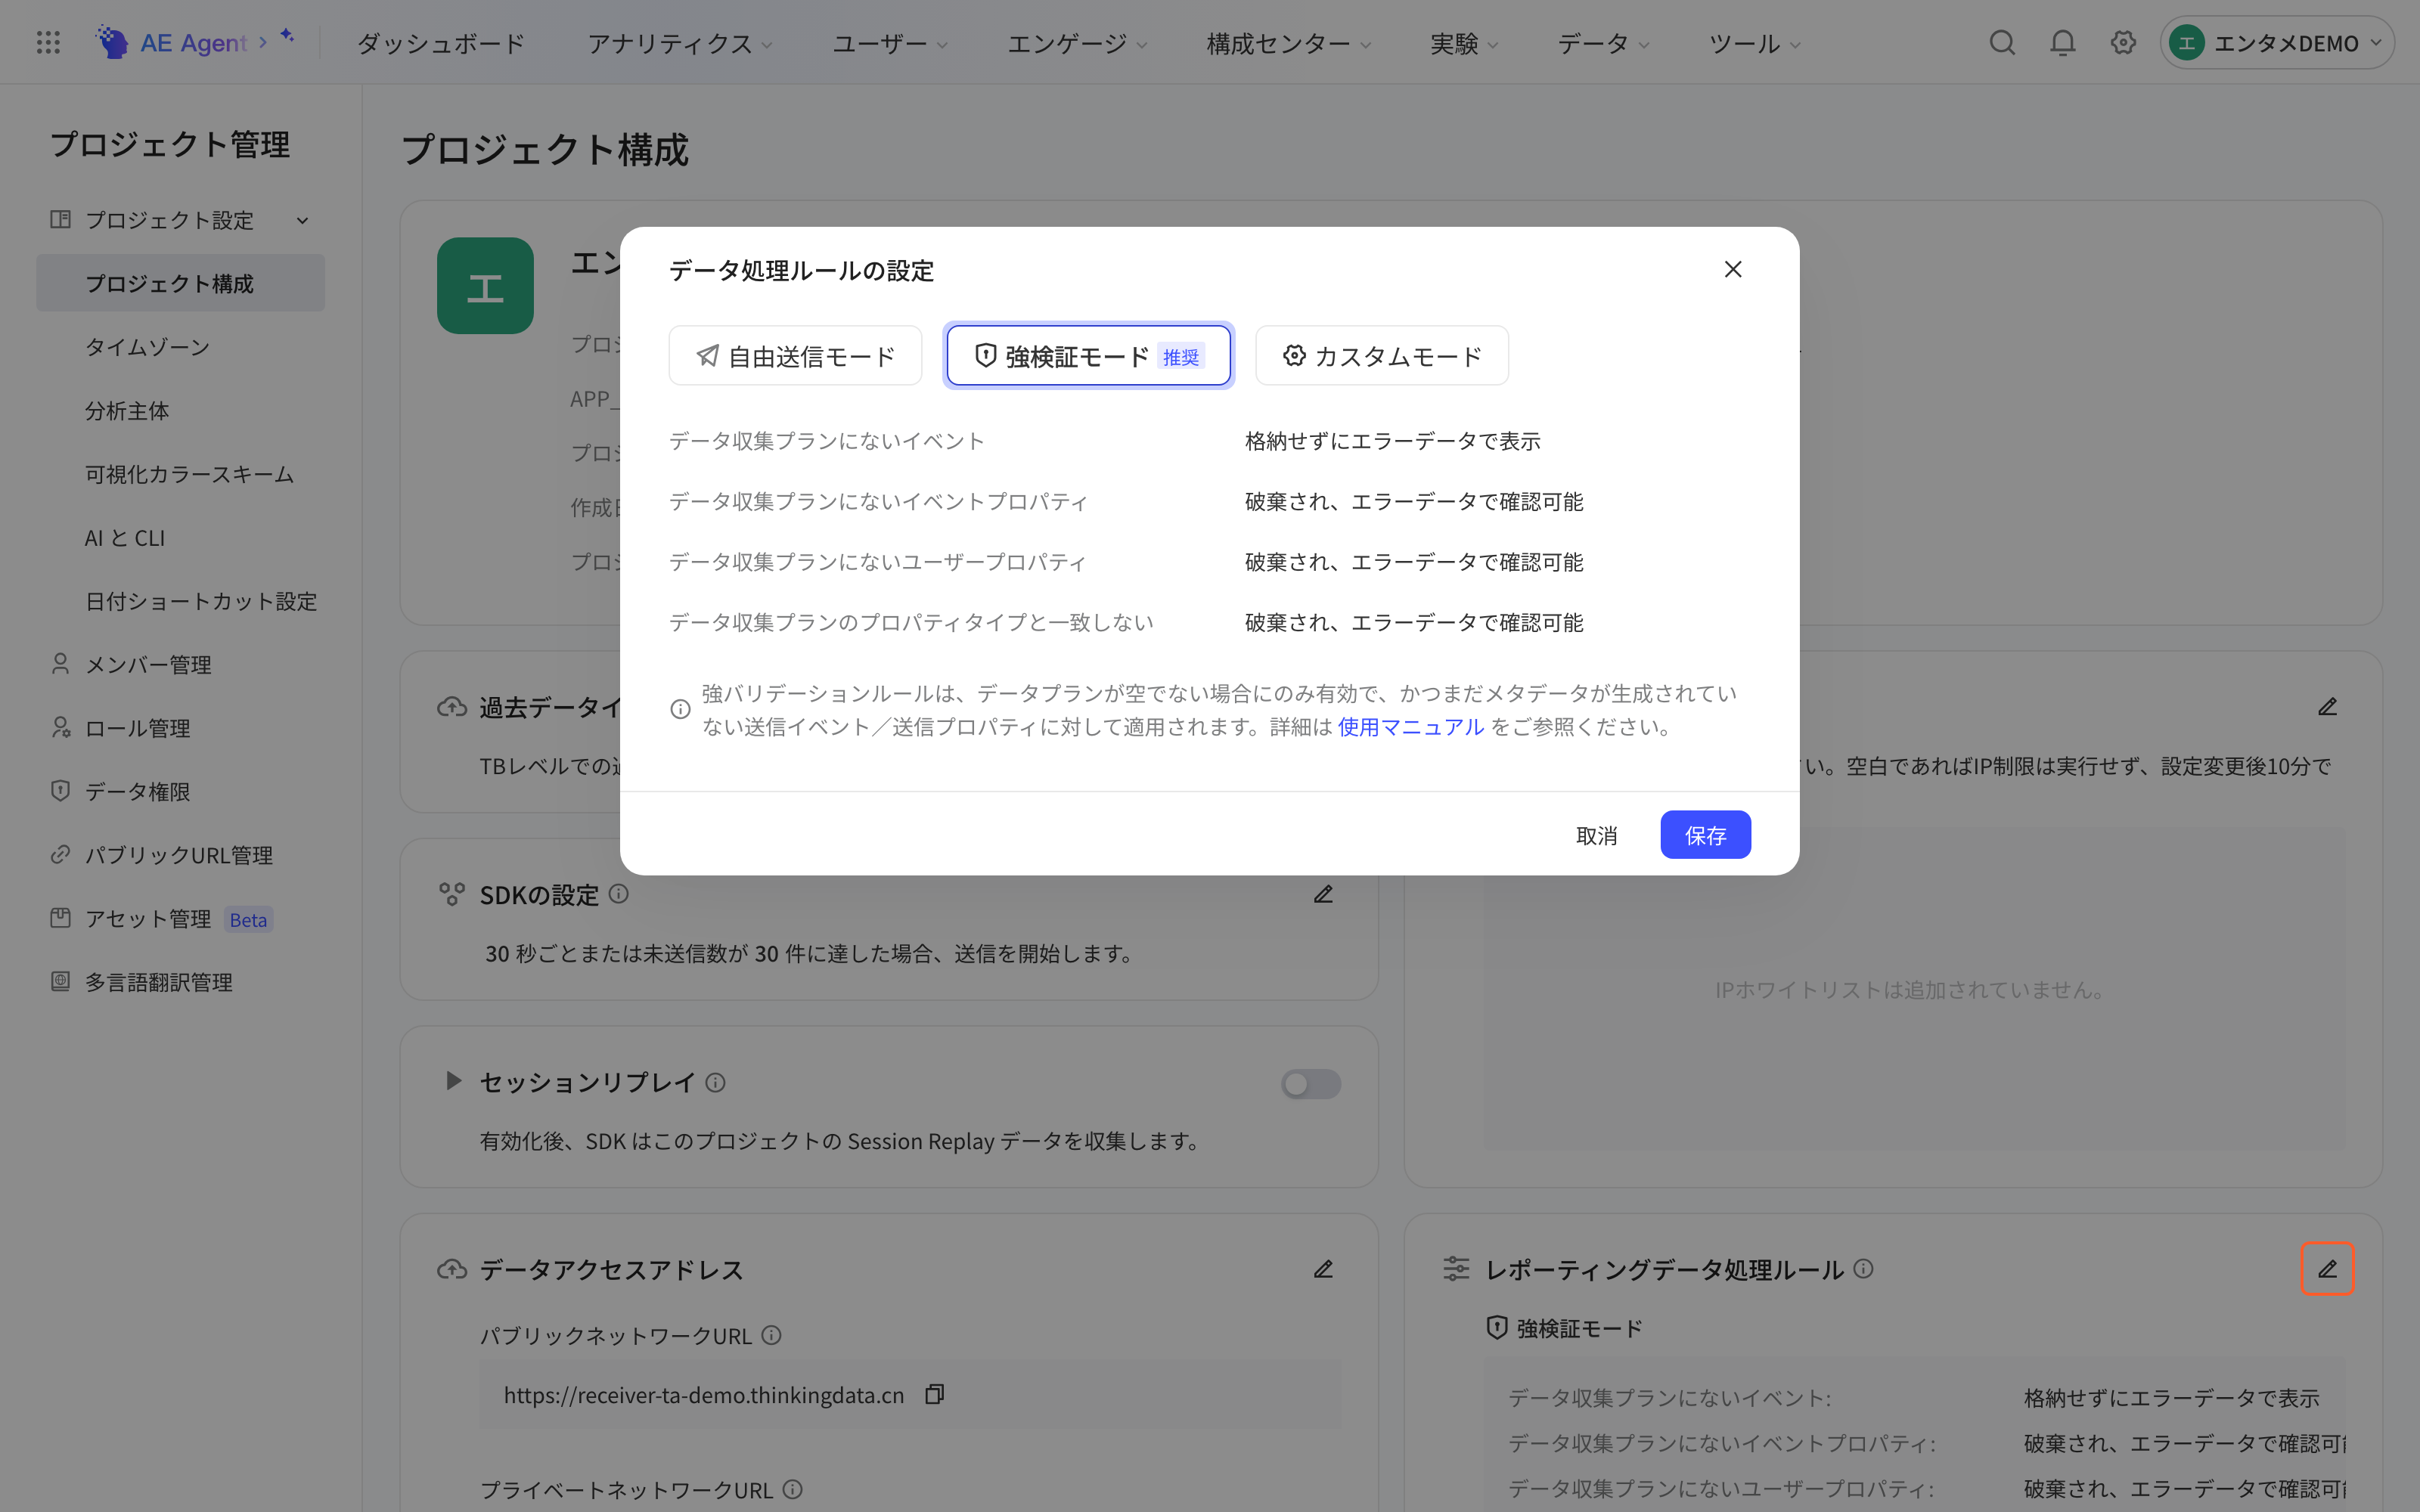Edit the レポーティングデータ処理ルール section
Image resolution: width=2420 pixels, height=1512 pixels.
2327,1269
